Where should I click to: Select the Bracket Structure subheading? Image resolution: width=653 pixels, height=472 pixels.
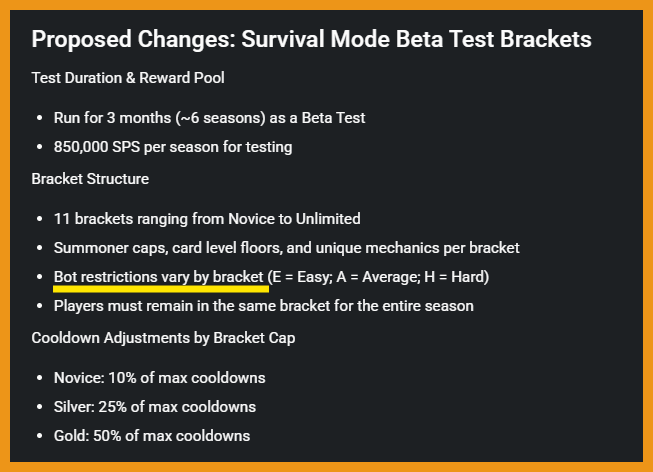click(90, 179)
